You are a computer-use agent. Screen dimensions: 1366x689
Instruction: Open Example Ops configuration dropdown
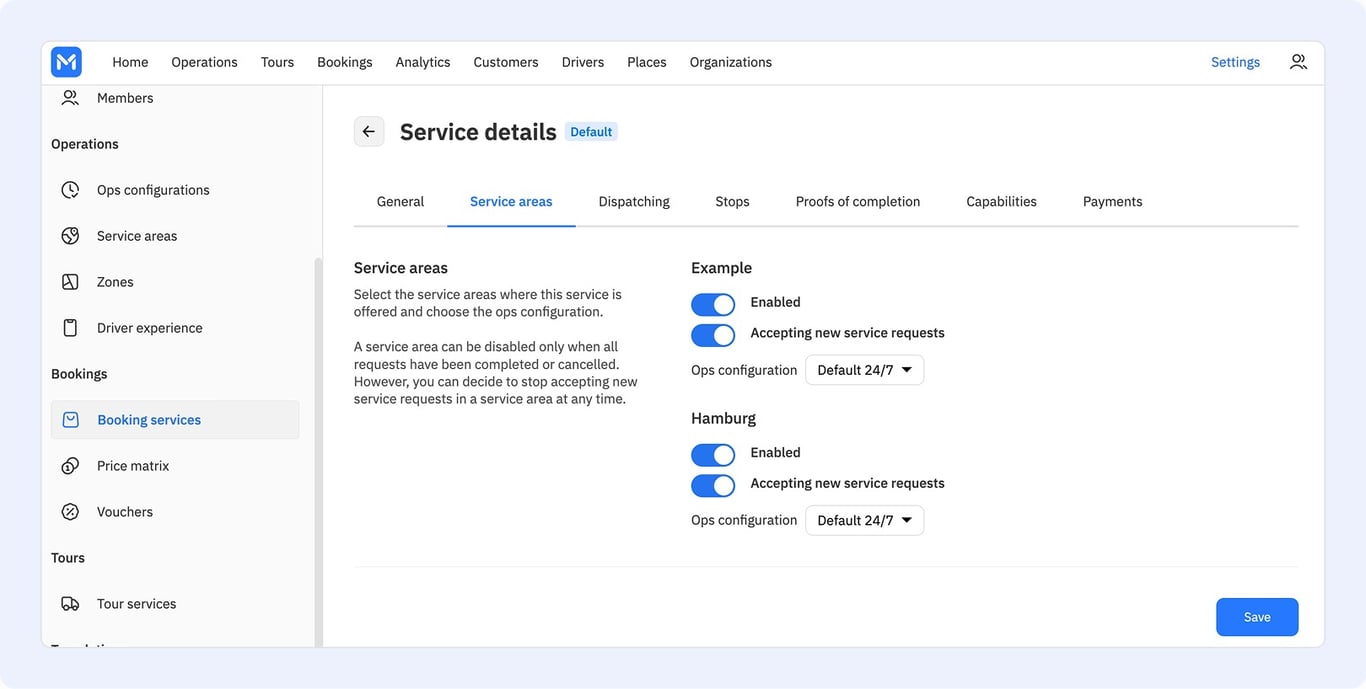pyautogui.click(x=864, y=370)
